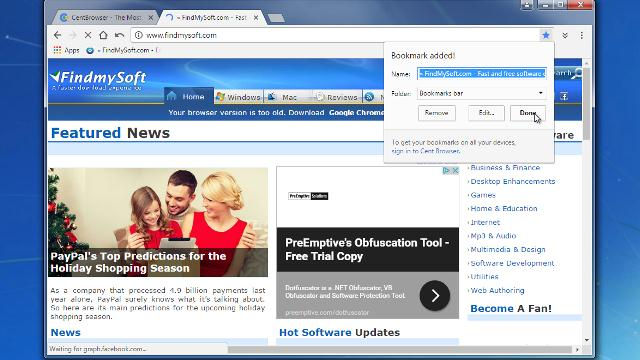Click the scroll down arrow of the page
Image resolution: width=640 pixels, height=360 pixels.
587,340
